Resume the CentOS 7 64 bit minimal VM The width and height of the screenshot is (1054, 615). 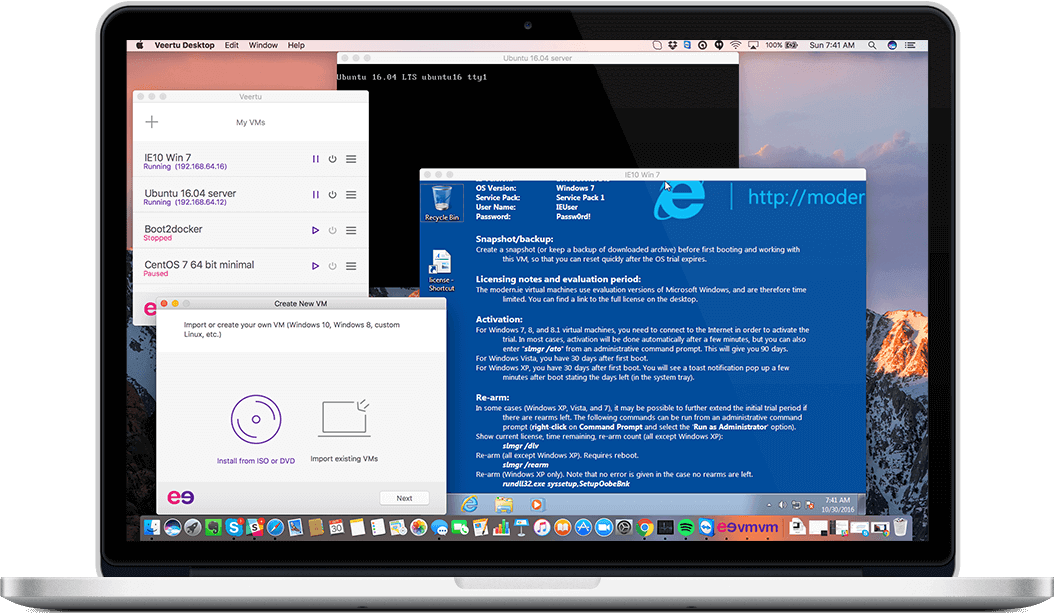click(315, 266)
